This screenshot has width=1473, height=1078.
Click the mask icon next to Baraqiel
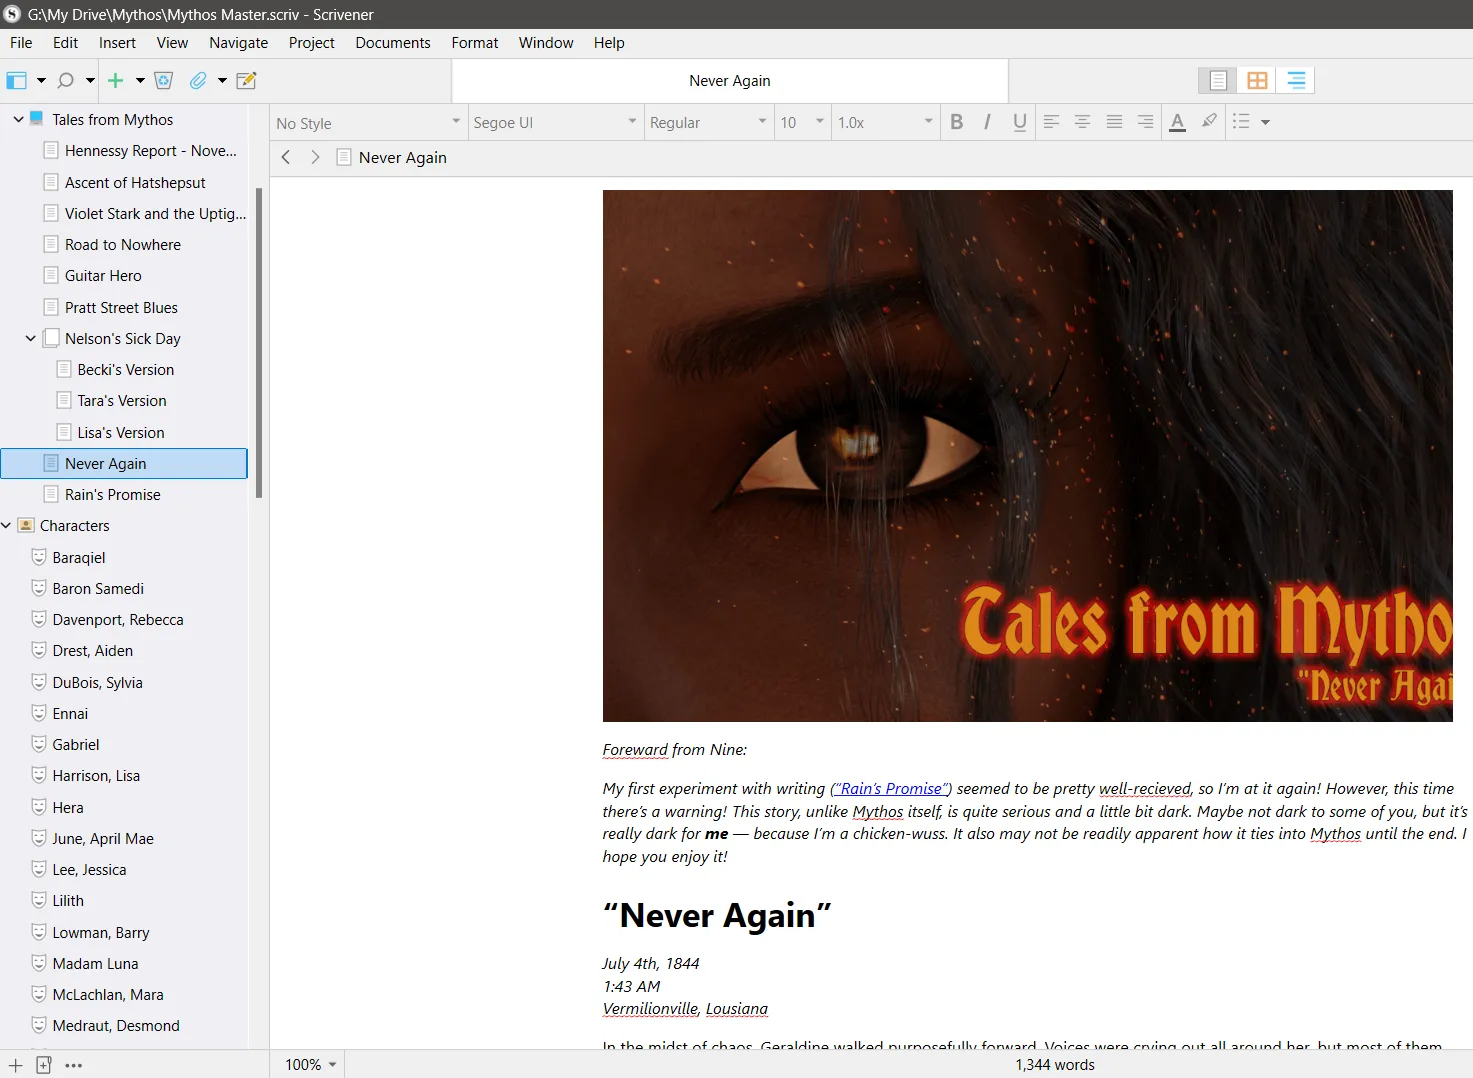39,557
